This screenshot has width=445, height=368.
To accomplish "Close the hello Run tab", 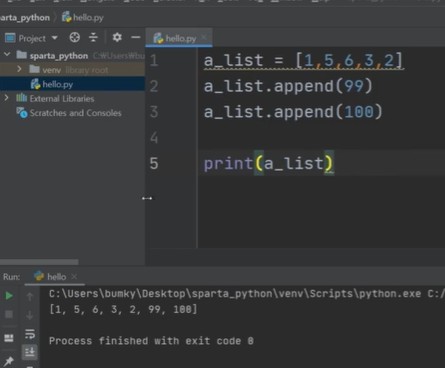I will (74, 276).
